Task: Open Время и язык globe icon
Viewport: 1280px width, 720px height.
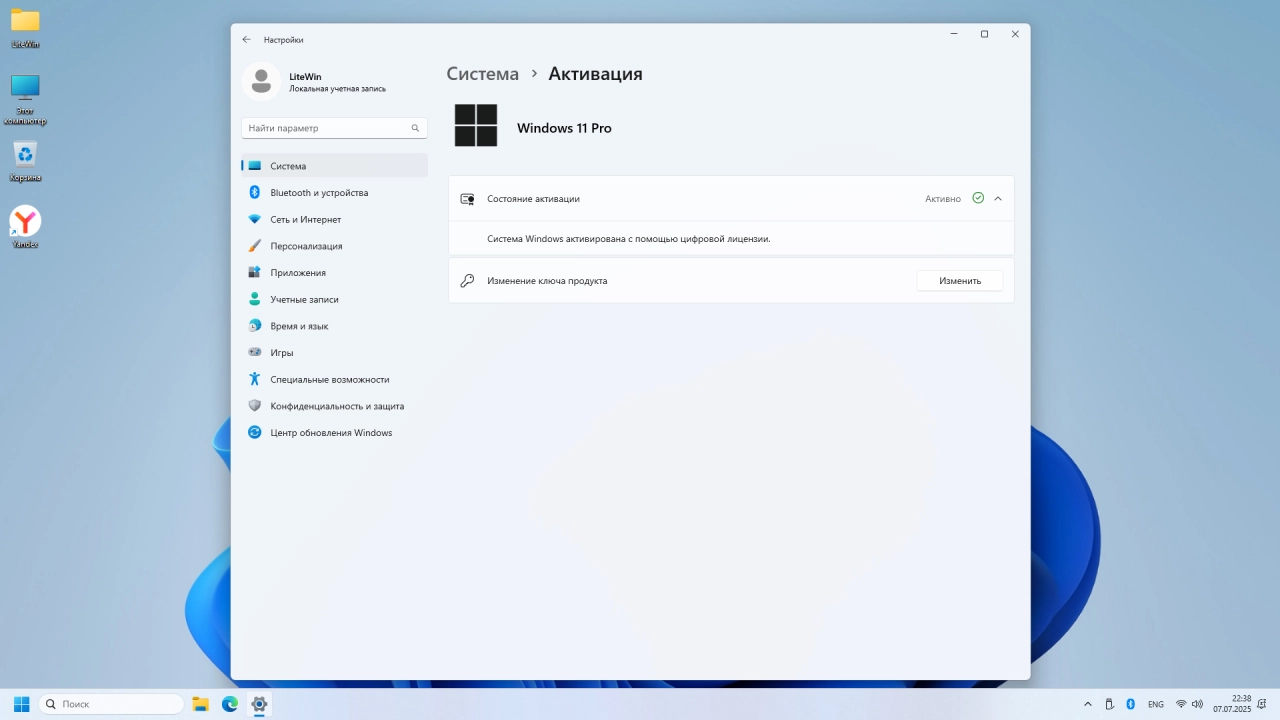Action: tap(255, 326)
